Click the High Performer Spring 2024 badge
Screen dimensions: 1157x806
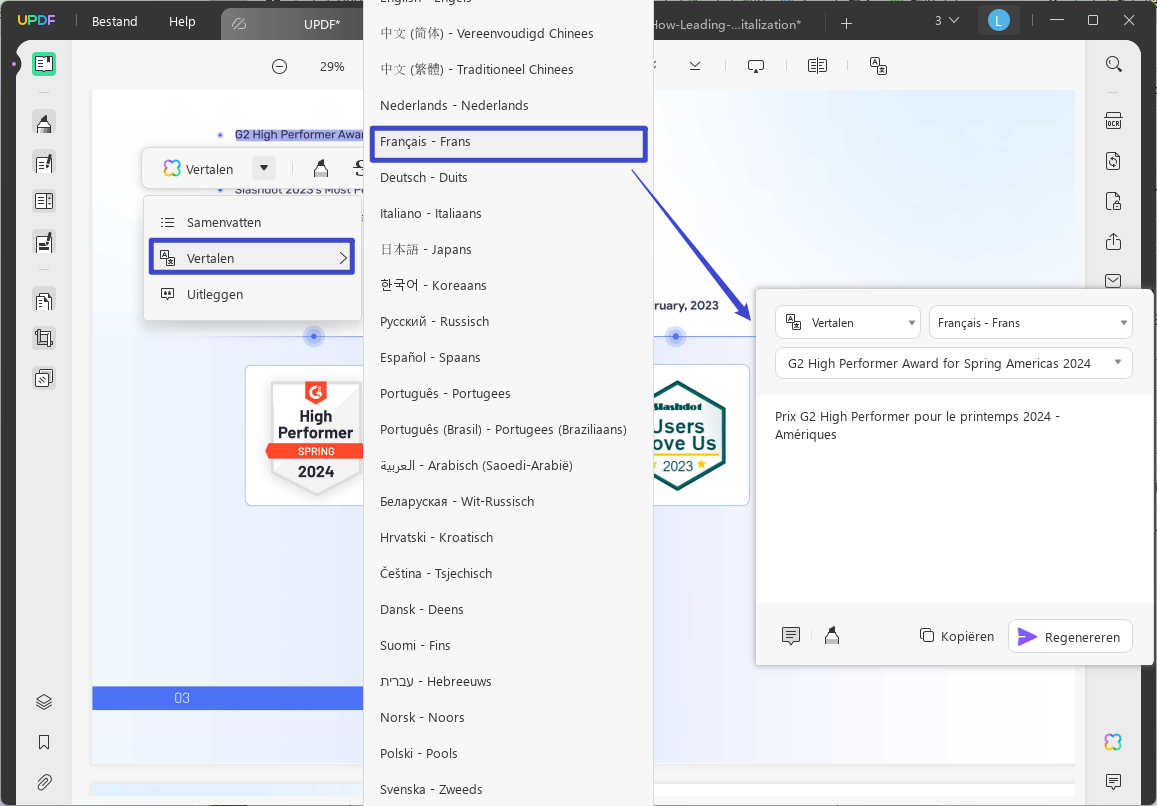(314, 438)
